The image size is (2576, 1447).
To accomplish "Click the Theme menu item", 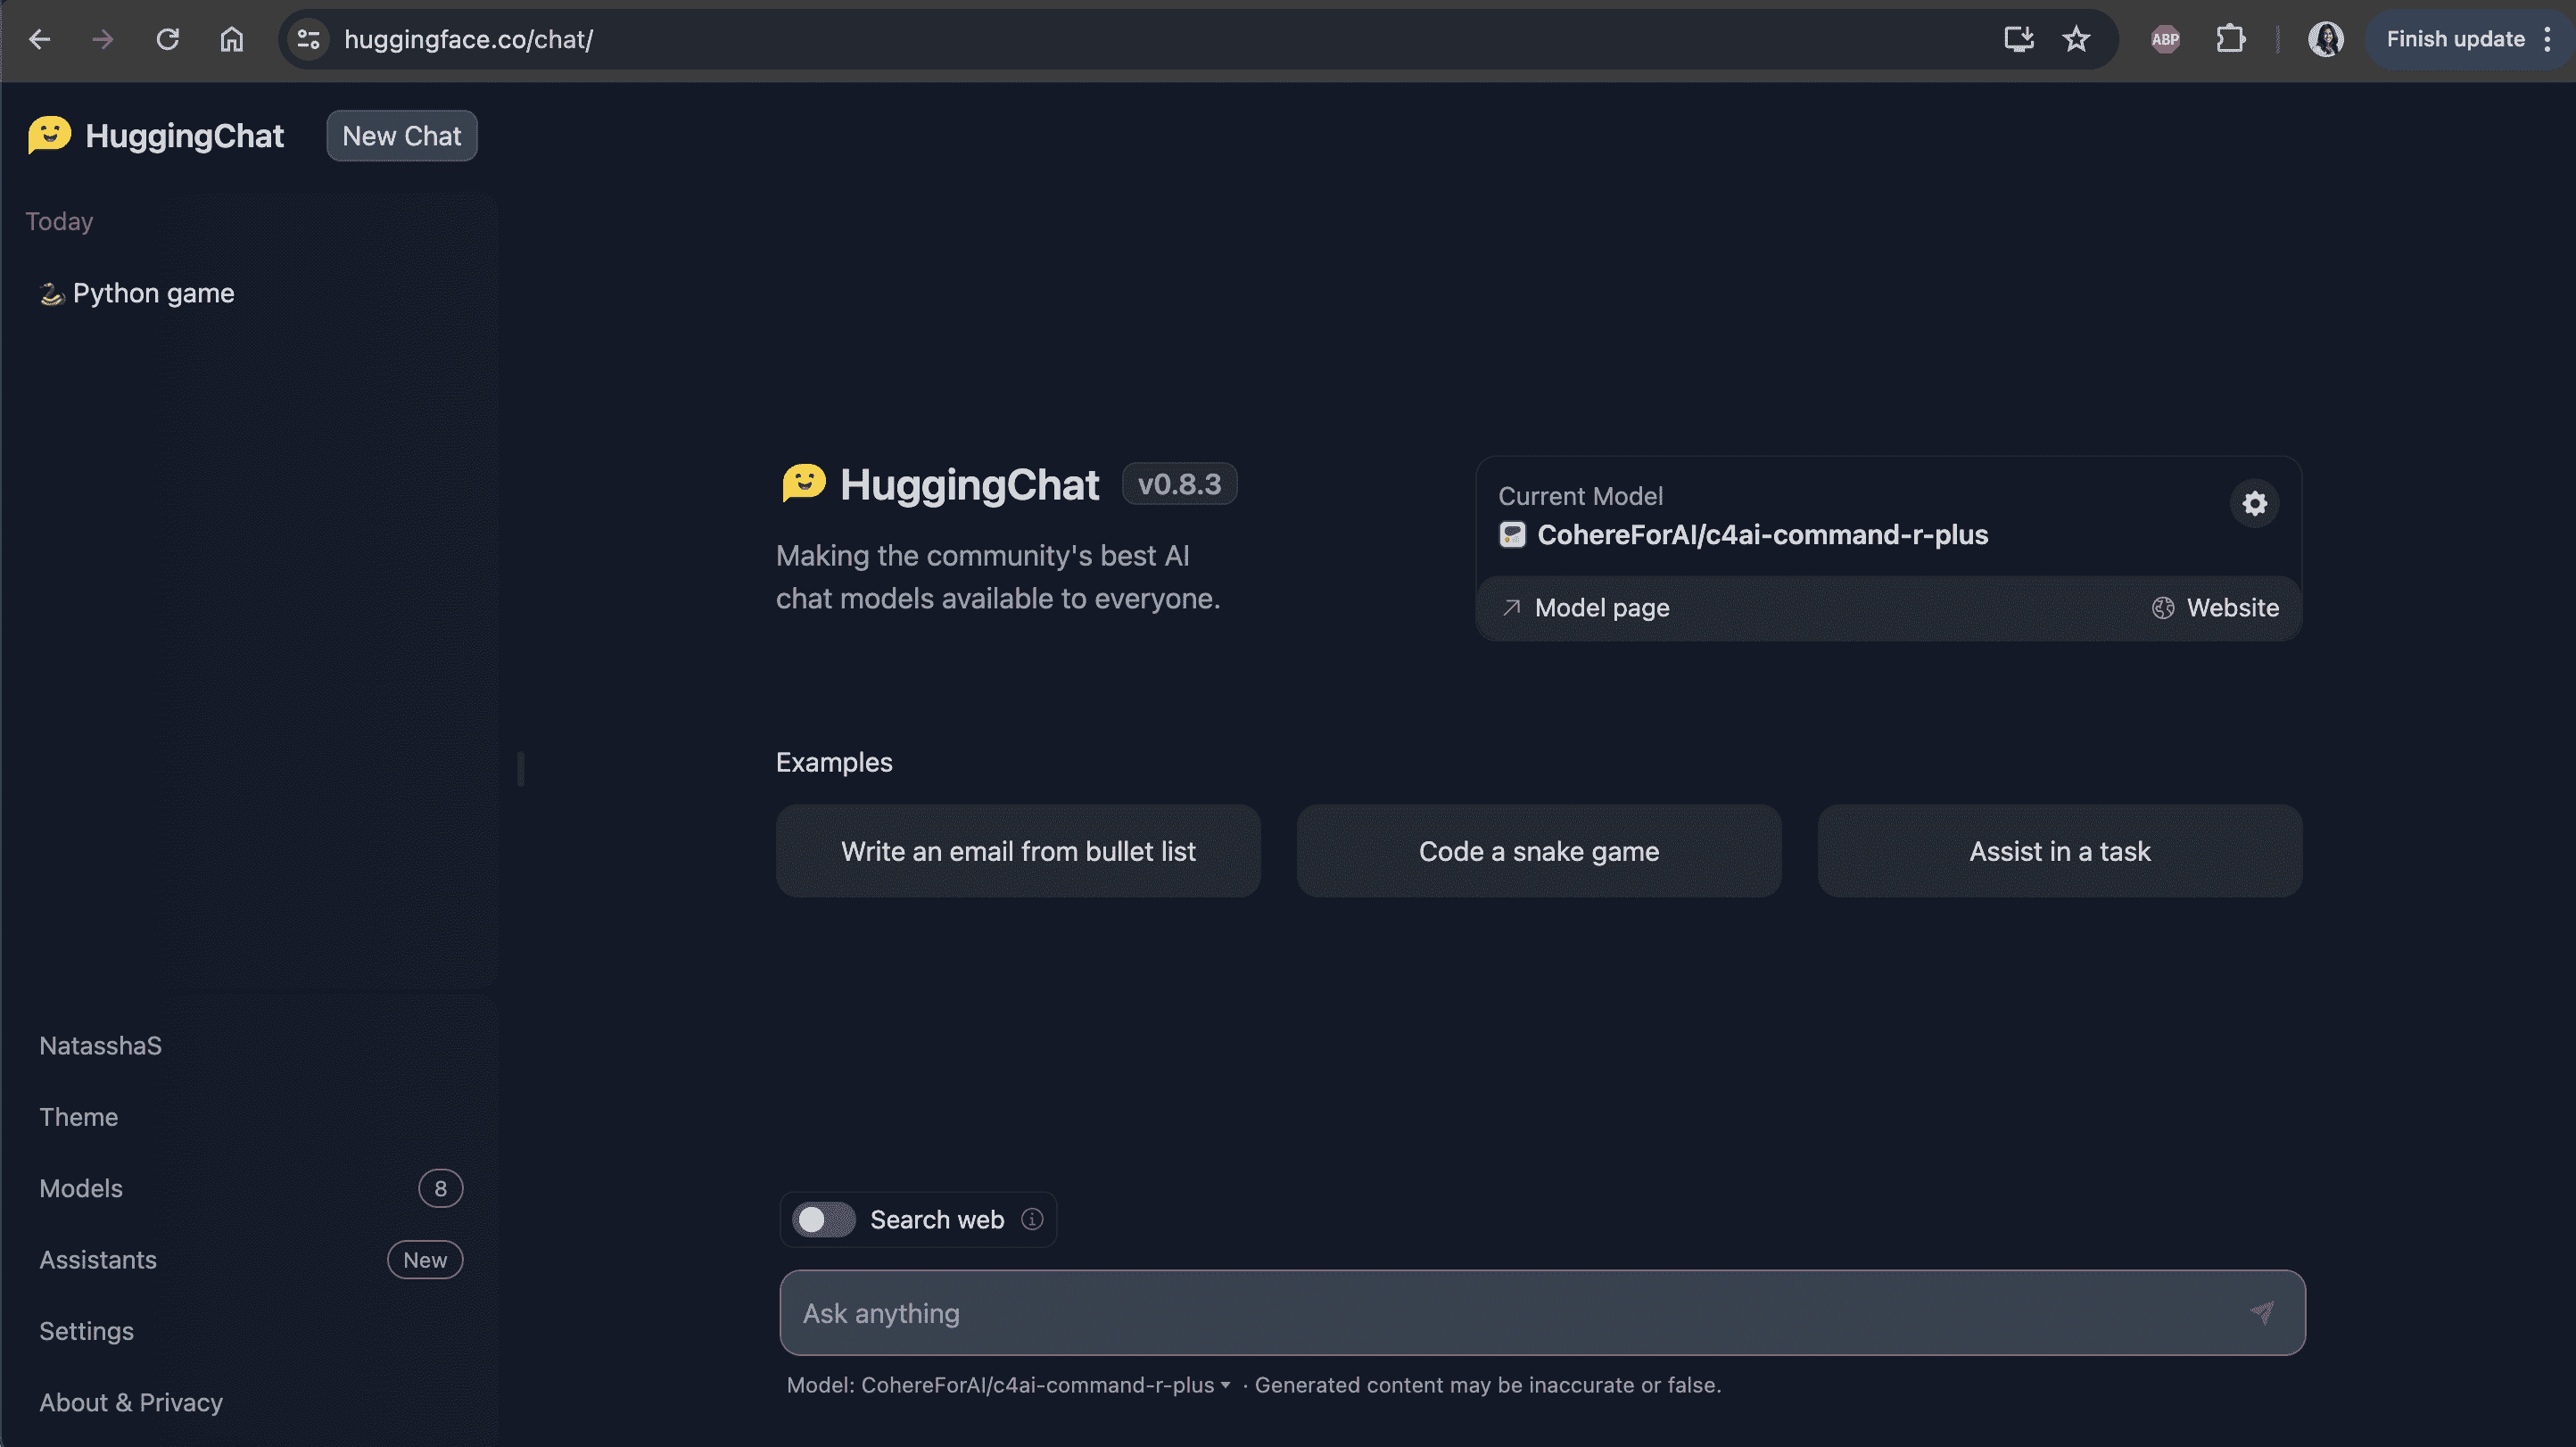I will click(76, 1116).
